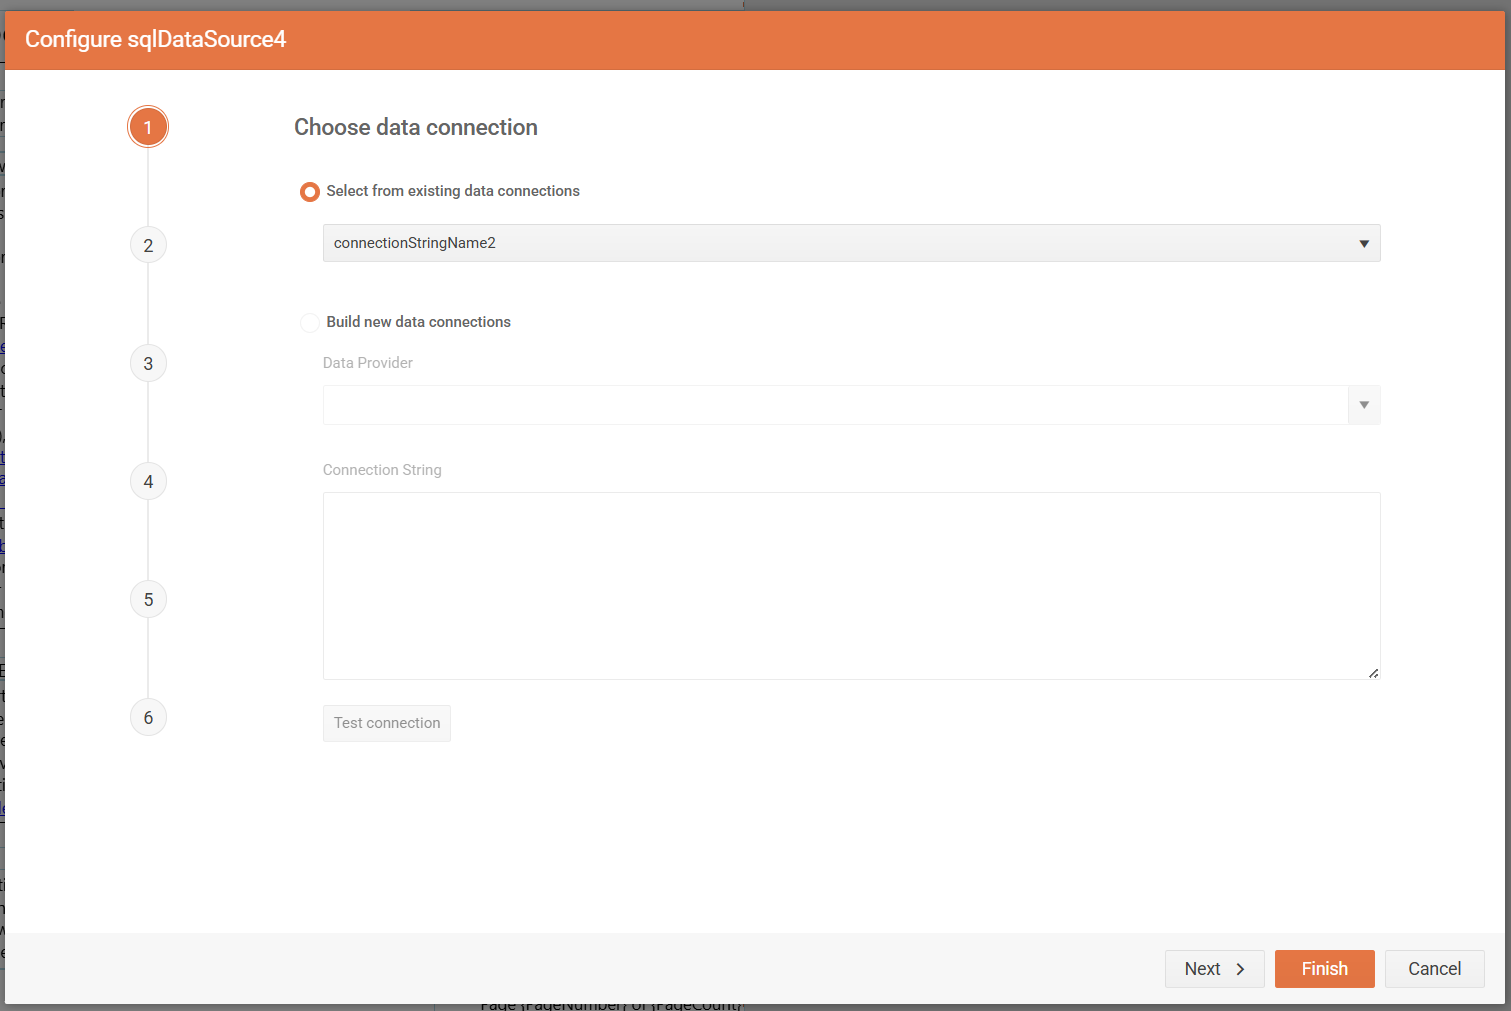Image resolution: width=1511 pixels, height=1011 pixels.
Task: Choose Build new data connections option
Action: click(310, 322)
